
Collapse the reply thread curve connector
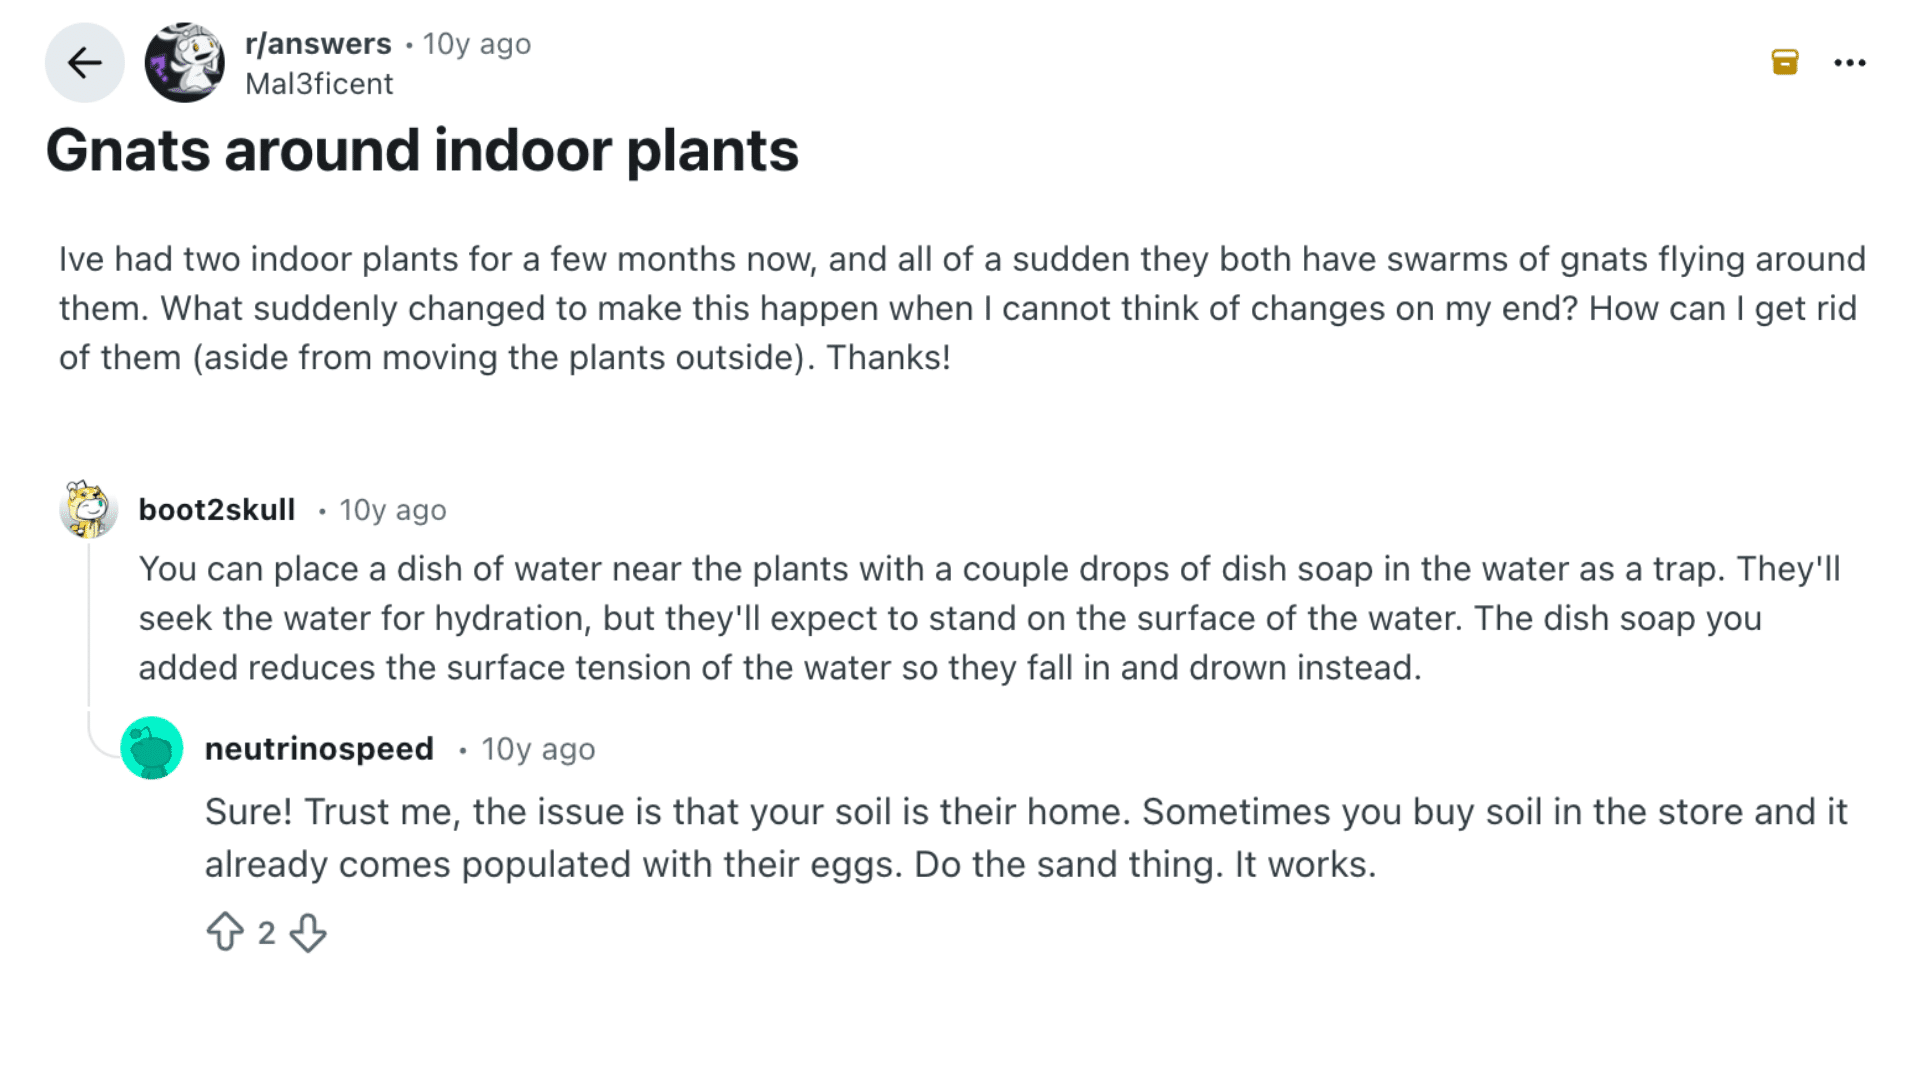(x=103, y=736)
